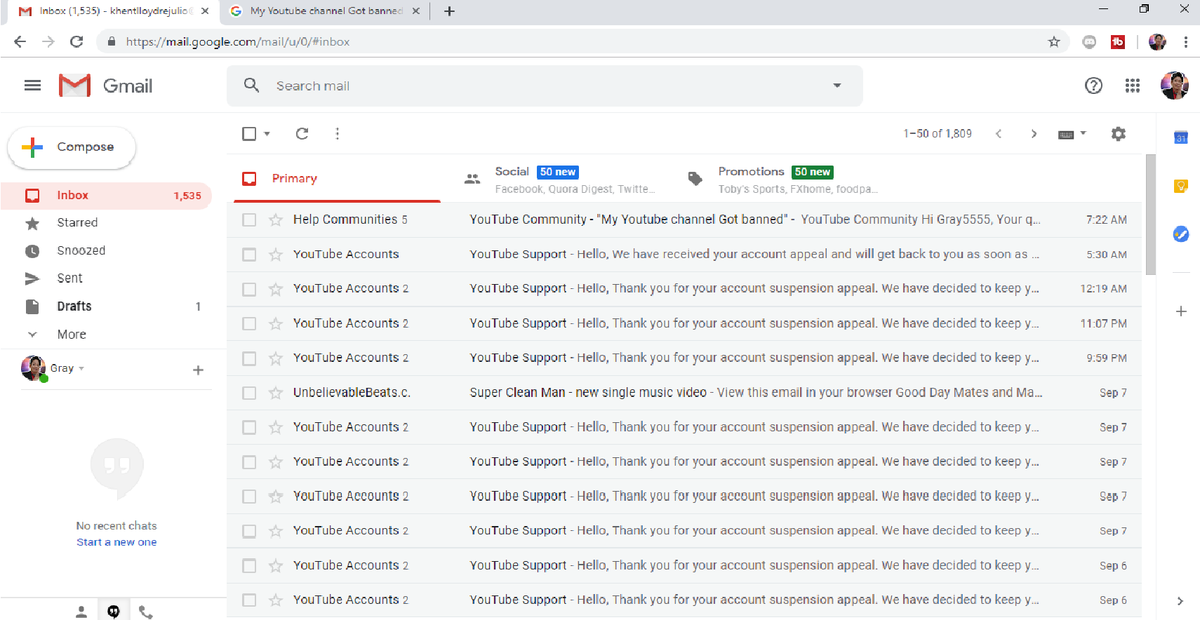Open Google Keep side panel icon
This screenshot has height=620, width=1200.
tap(1181, 186)
